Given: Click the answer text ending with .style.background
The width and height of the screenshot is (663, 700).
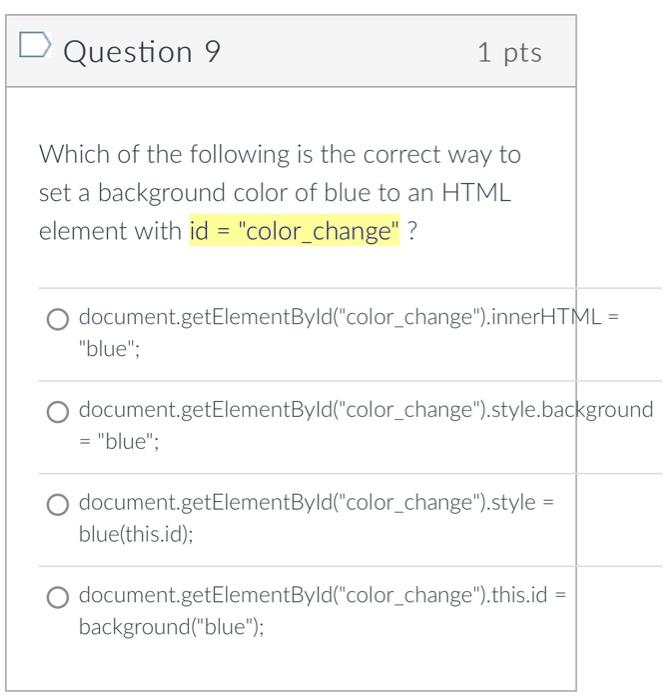Looking at the screenshot, I should pos(366,410).
